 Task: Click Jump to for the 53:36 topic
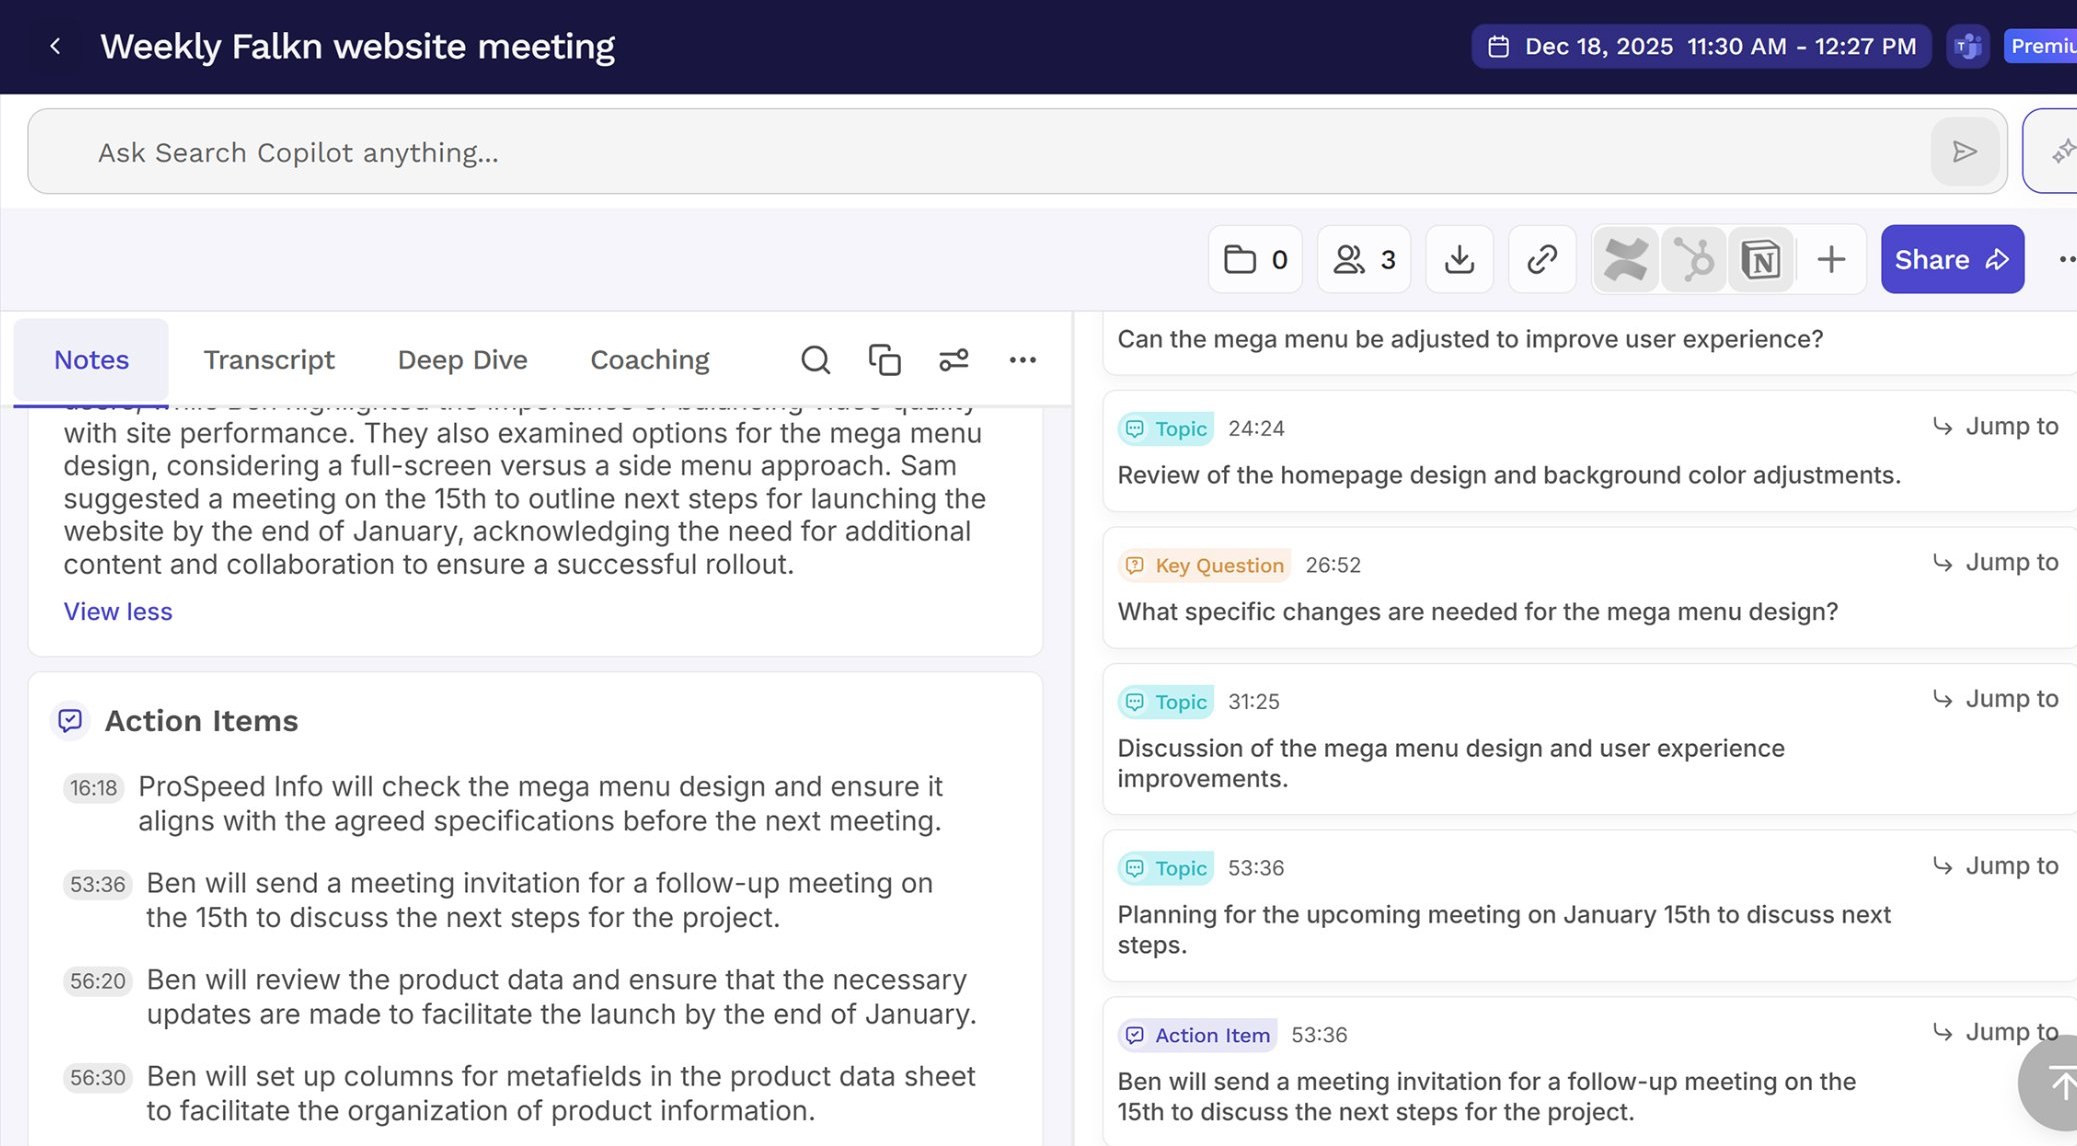click(1996, 865)
